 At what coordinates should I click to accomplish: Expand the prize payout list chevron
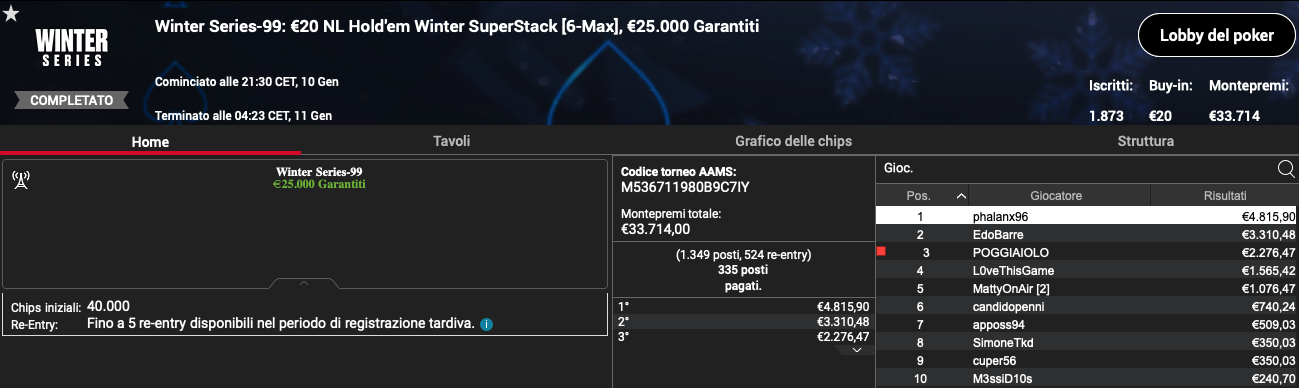coord(856,350)
